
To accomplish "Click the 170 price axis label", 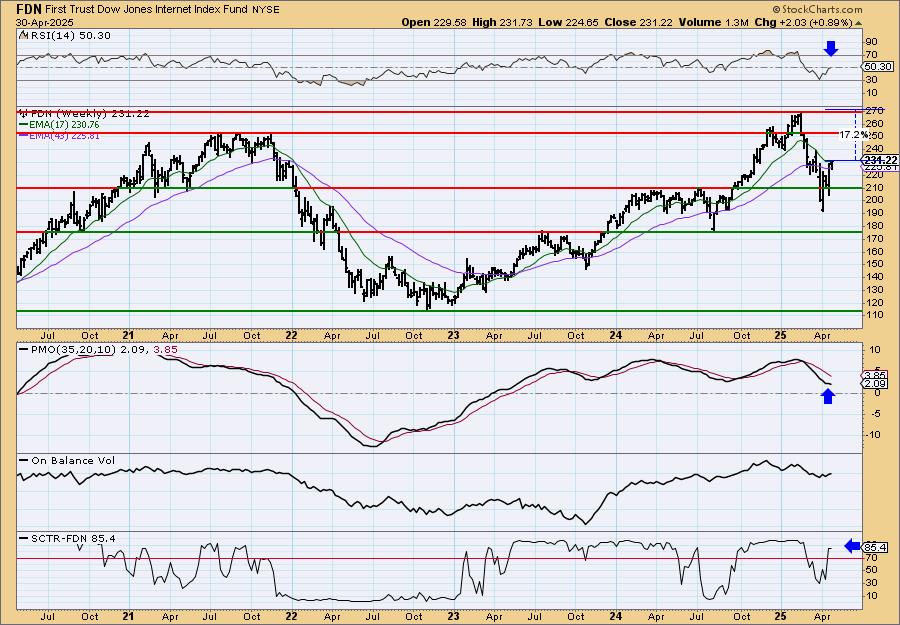I will (x=874, y=238).
